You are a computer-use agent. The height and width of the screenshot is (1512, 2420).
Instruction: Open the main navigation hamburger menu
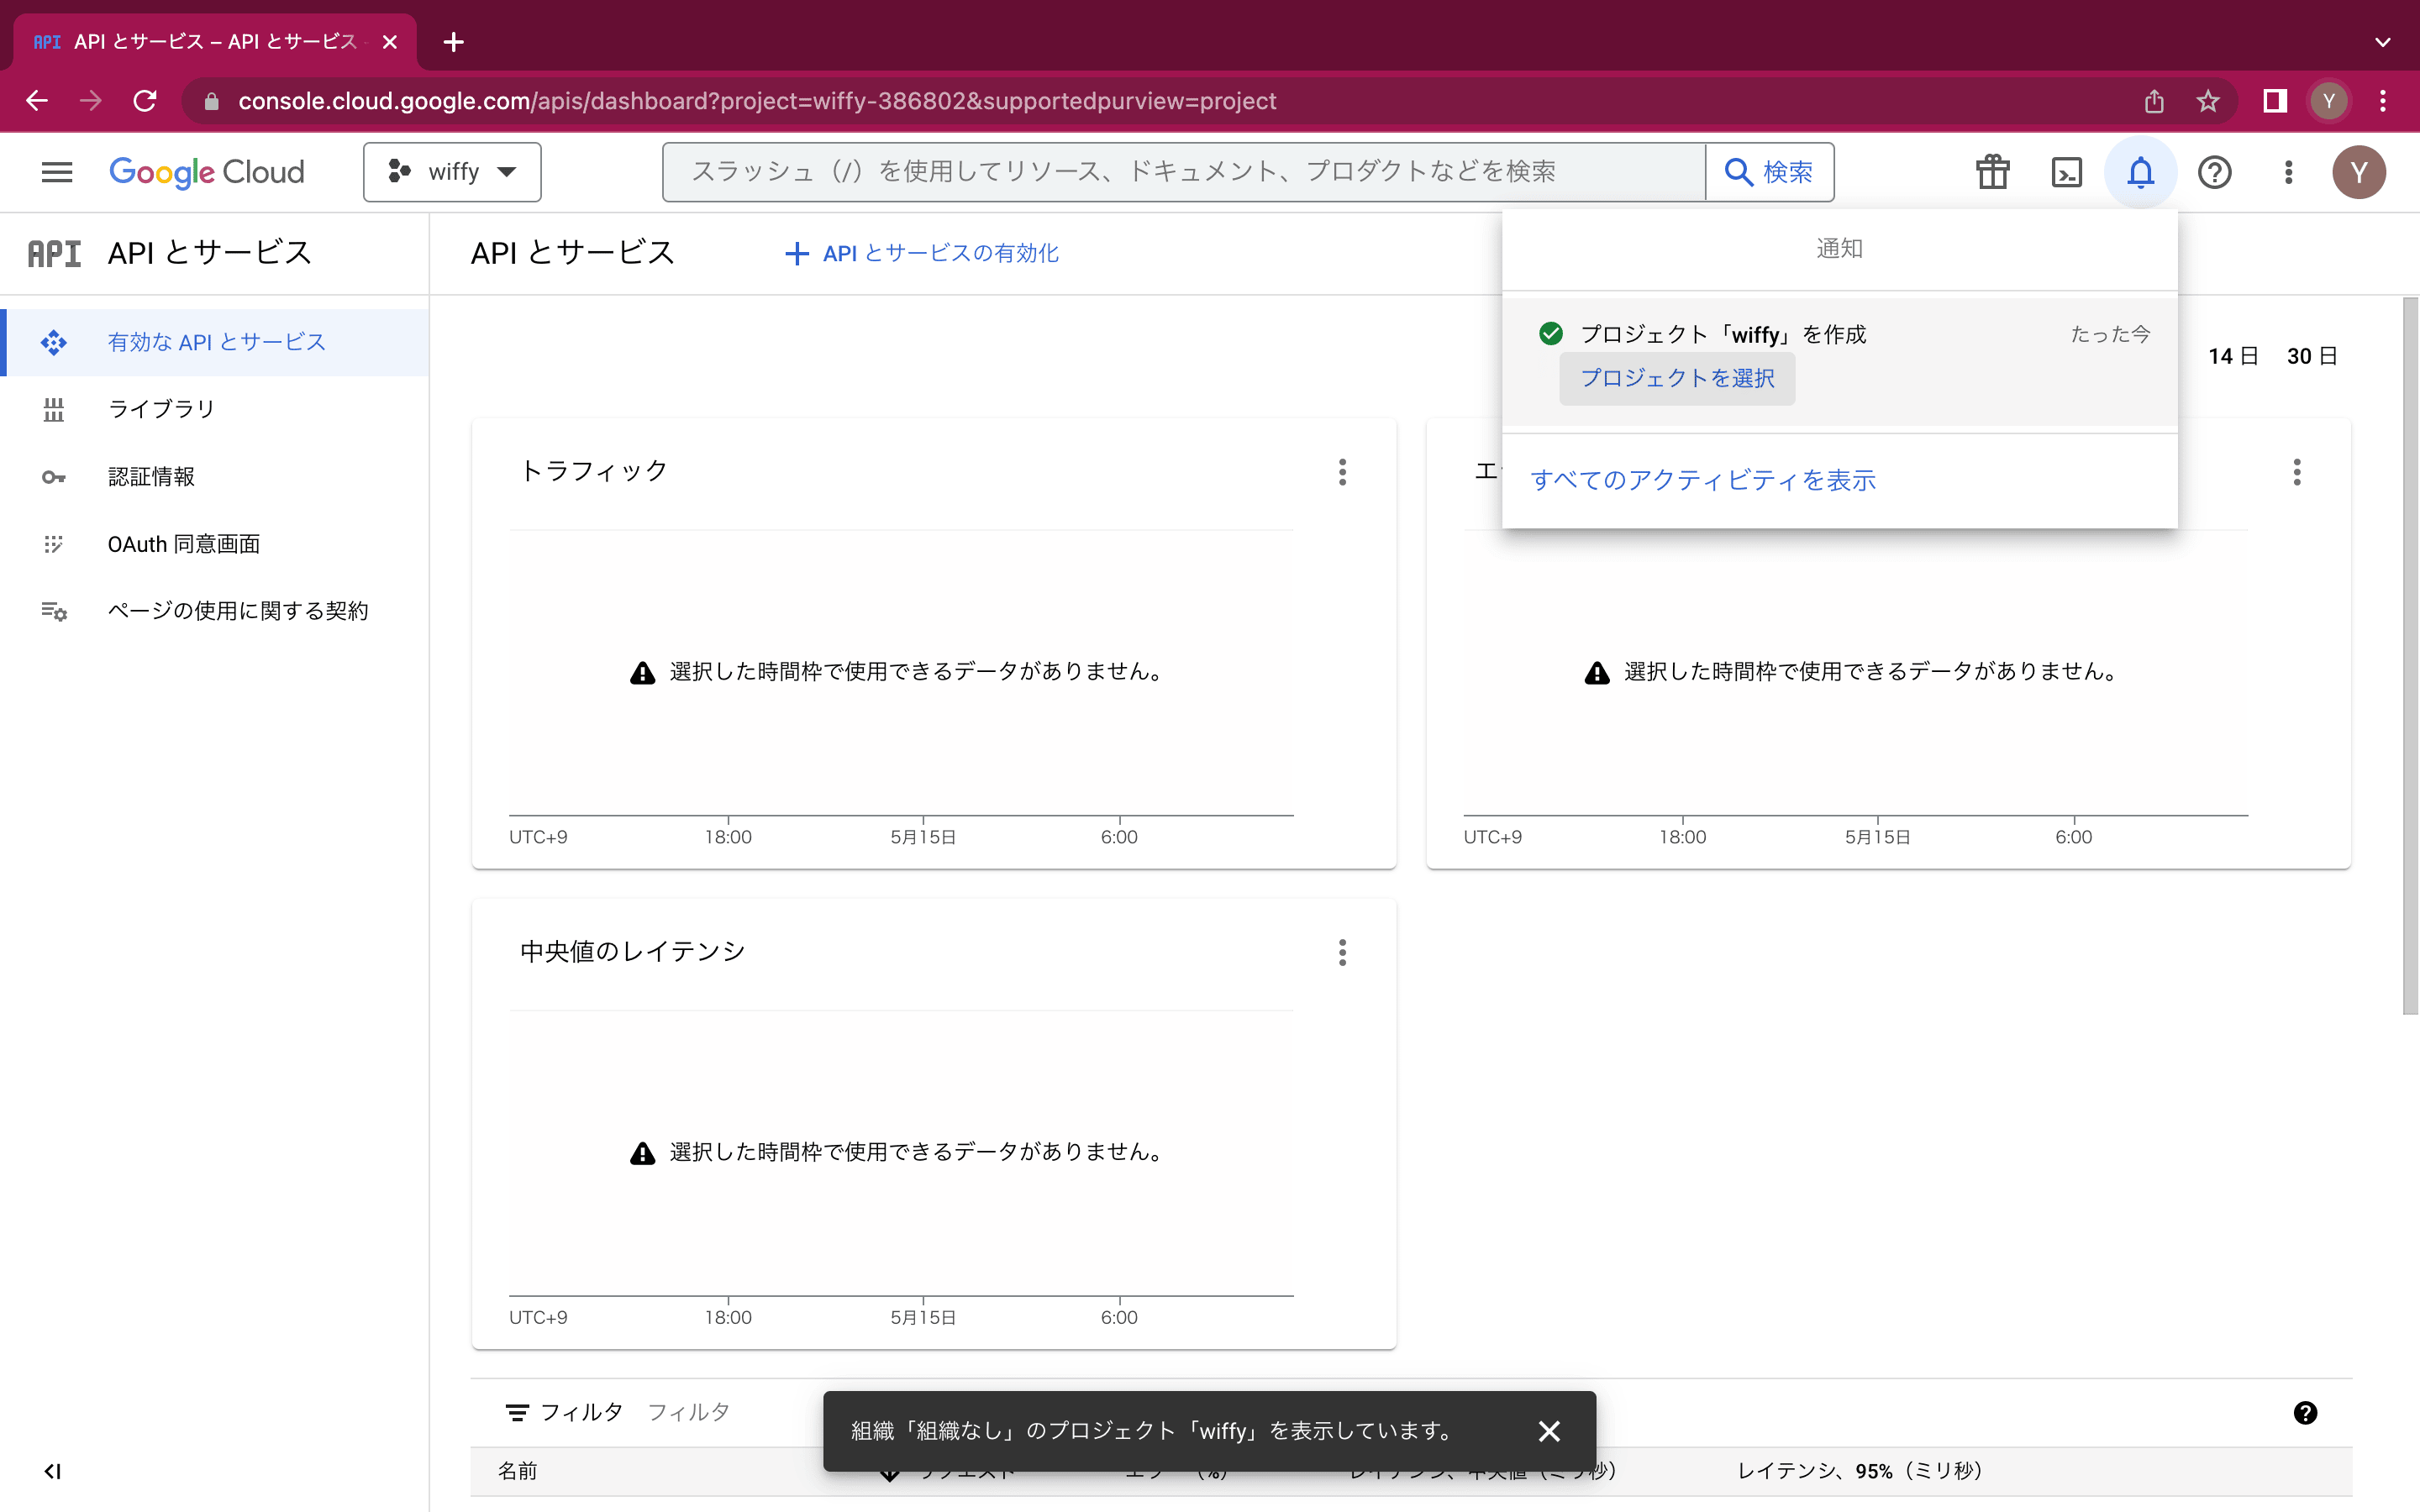click(x=57, y=172)
